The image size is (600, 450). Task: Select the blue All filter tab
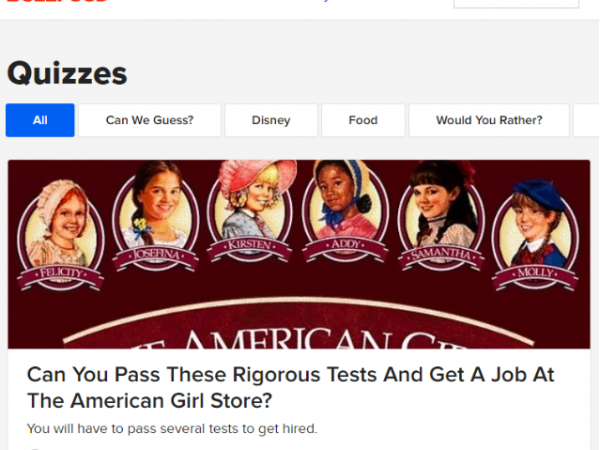[x=40, y=120]
